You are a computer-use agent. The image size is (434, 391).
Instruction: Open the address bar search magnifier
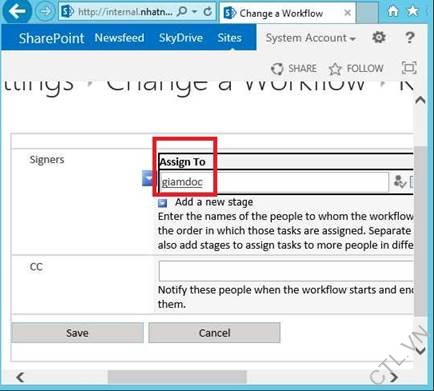182,12
